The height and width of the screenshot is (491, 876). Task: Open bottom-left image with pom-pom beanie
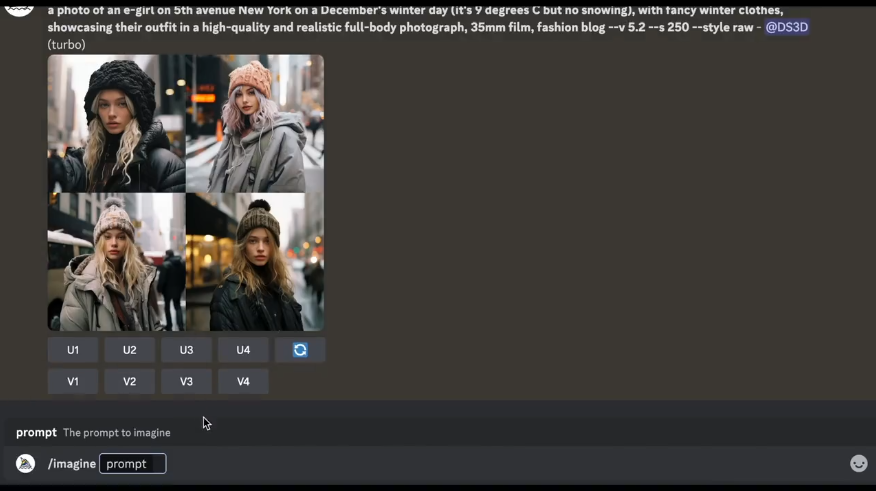(116, 262)
